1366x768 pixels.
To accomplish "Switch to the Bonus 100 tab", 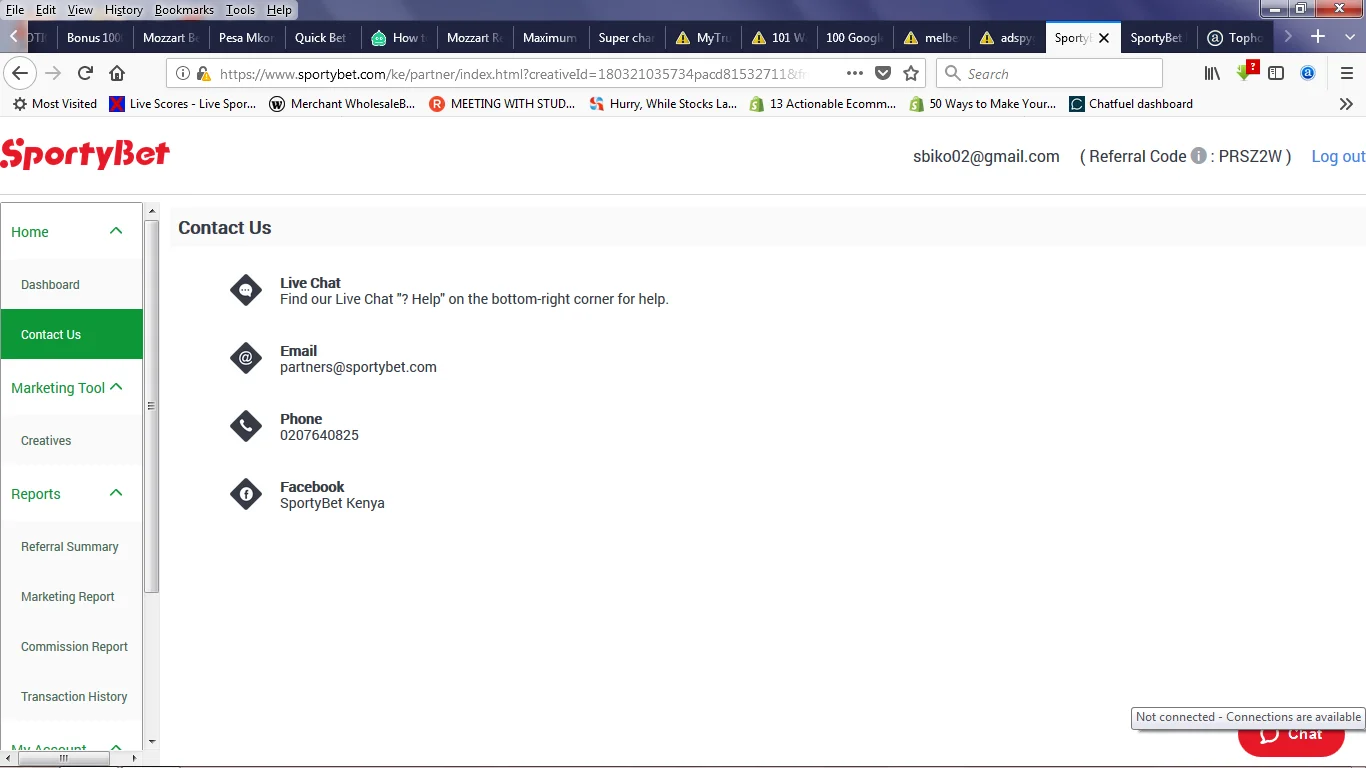I will click(96, 38).
